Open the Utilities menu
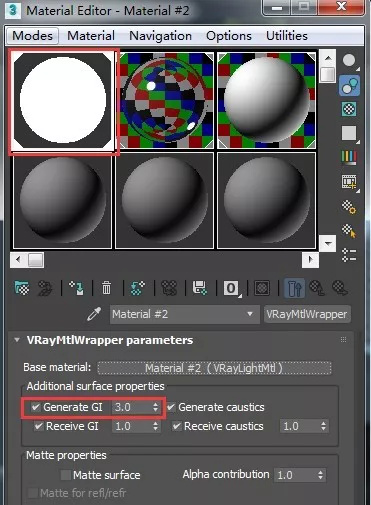 (x=287, y=36)
